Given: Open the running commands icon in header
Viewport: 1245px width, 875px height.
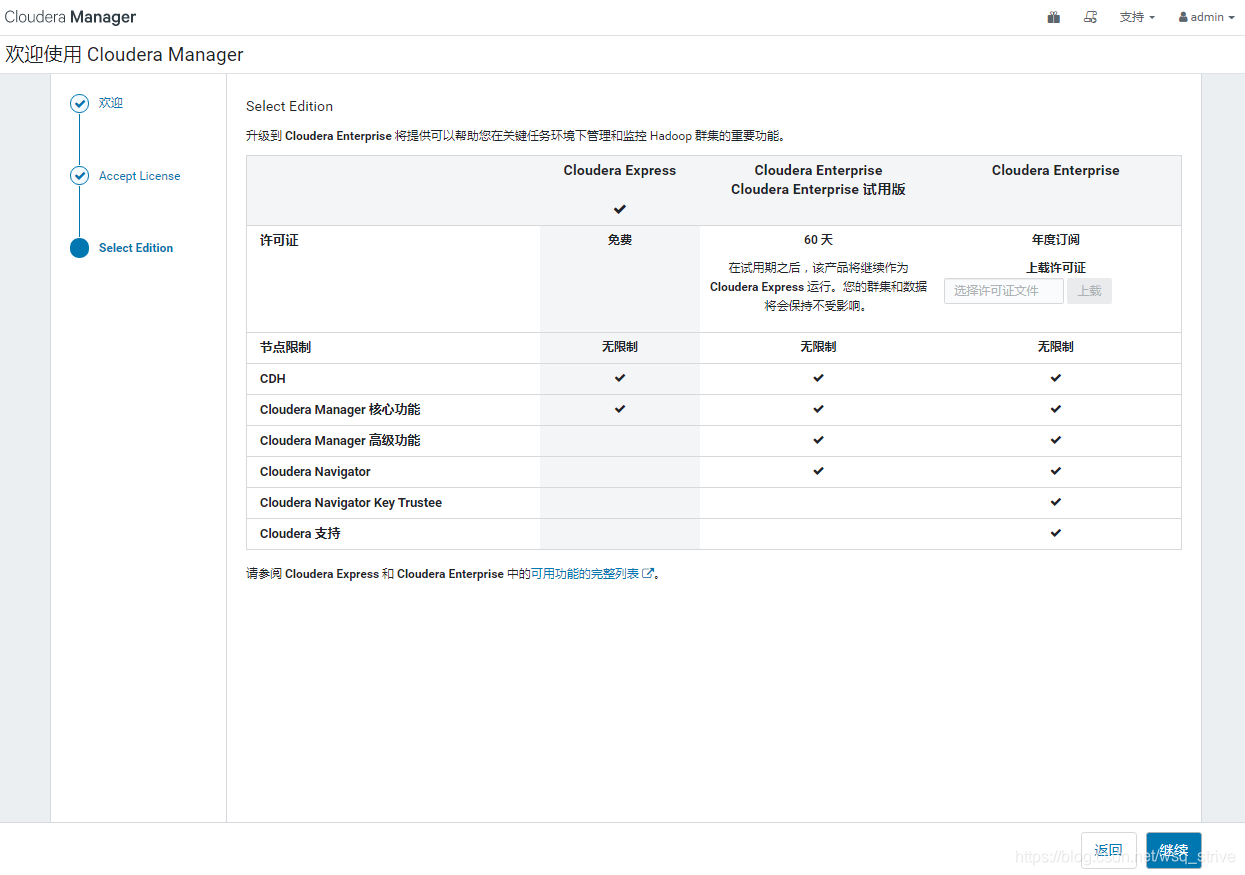Looking at the screenshot, I should pyautogui.click(x=1090, y=17).
